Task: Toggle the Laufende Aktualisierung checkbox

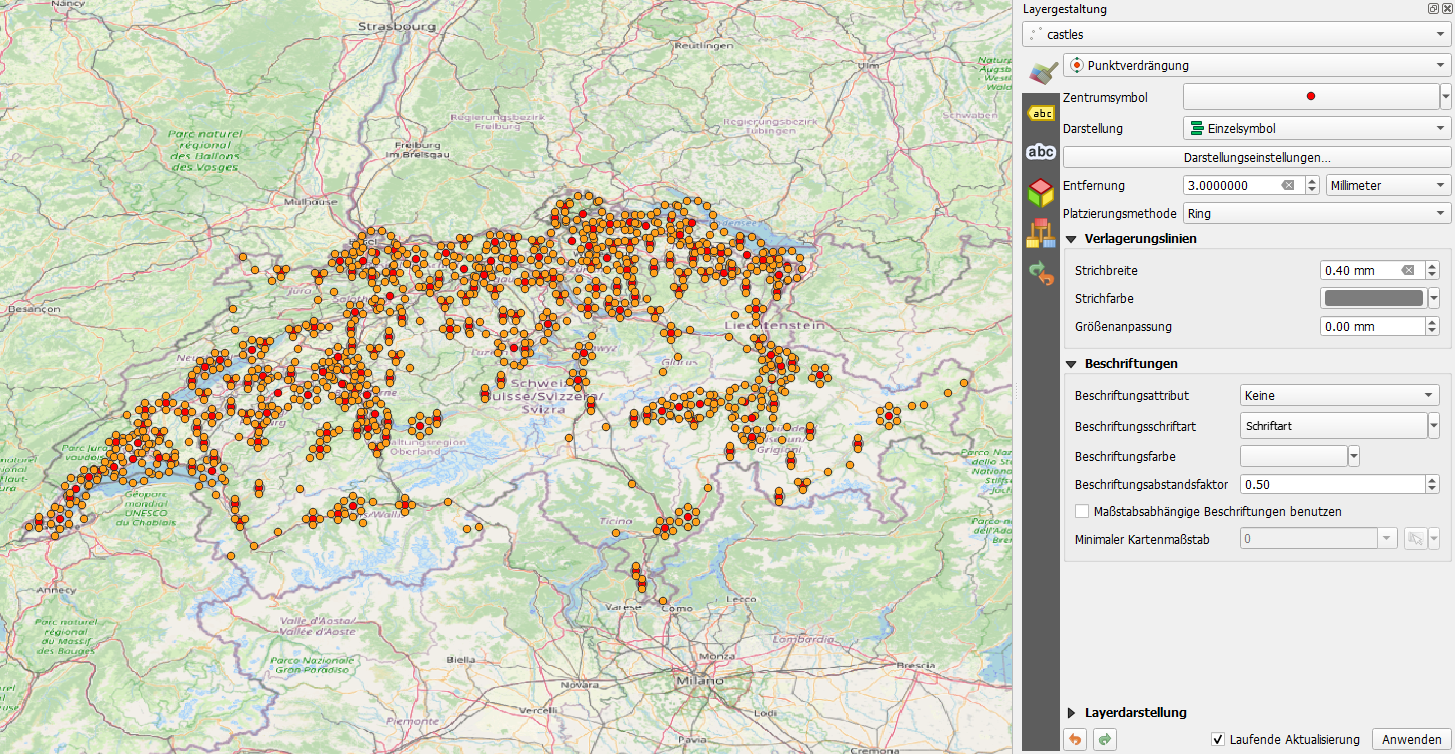Action: 1217,739
